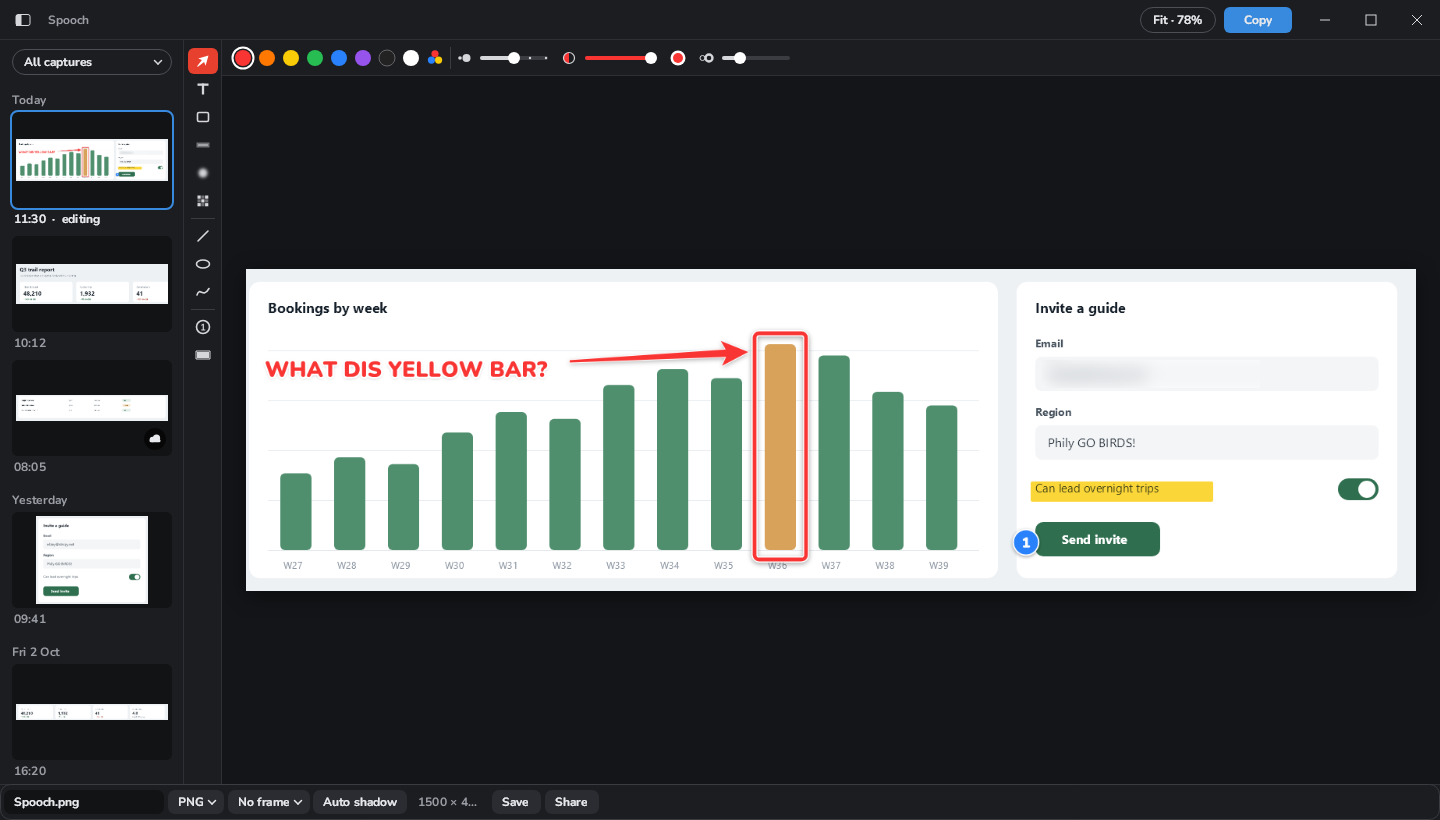Click the Share button

point(571,802)
